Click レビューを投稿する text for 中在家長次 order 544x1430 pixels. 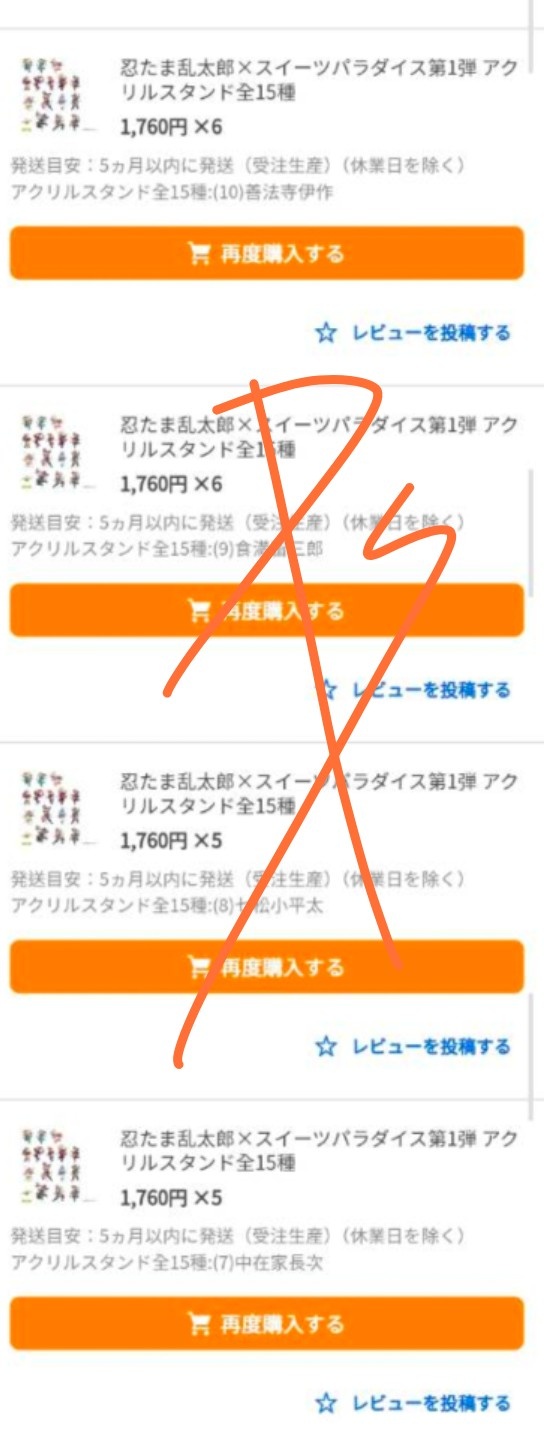point(431,1403)
